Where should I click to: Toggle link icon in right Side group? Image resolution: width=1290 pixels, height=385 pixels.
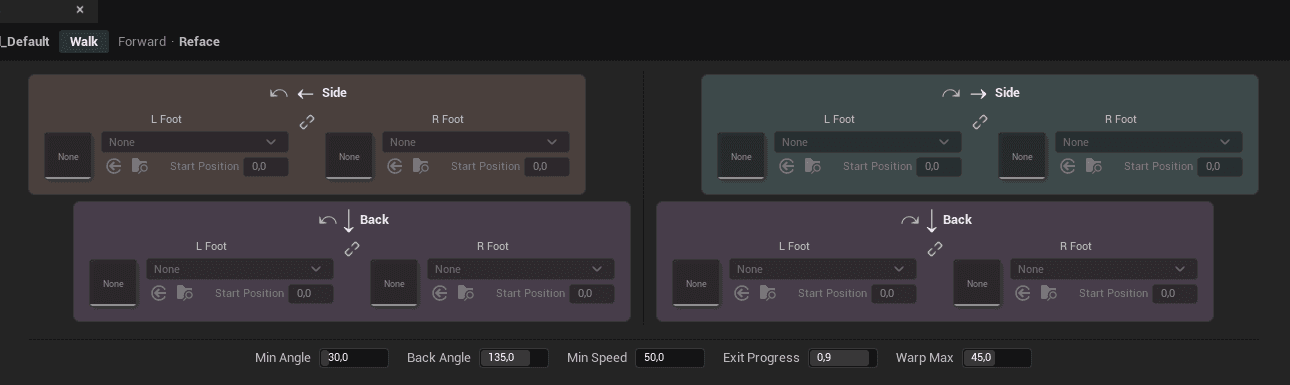coord(980,122)
